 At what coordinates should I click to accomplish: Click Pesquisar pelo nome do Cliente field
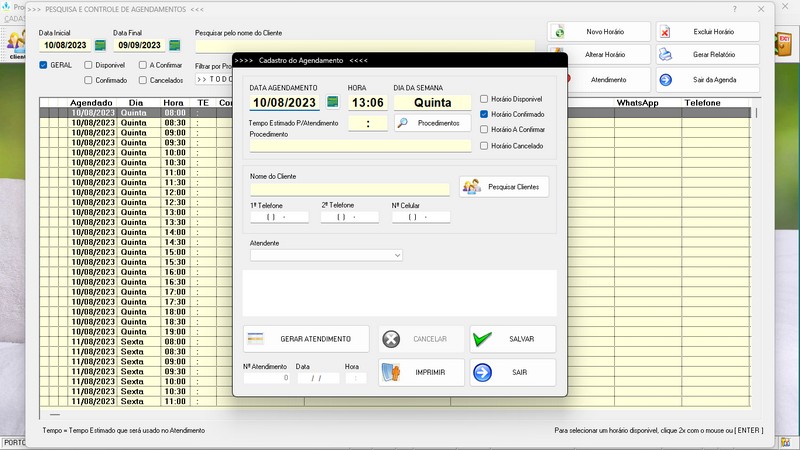365,46
